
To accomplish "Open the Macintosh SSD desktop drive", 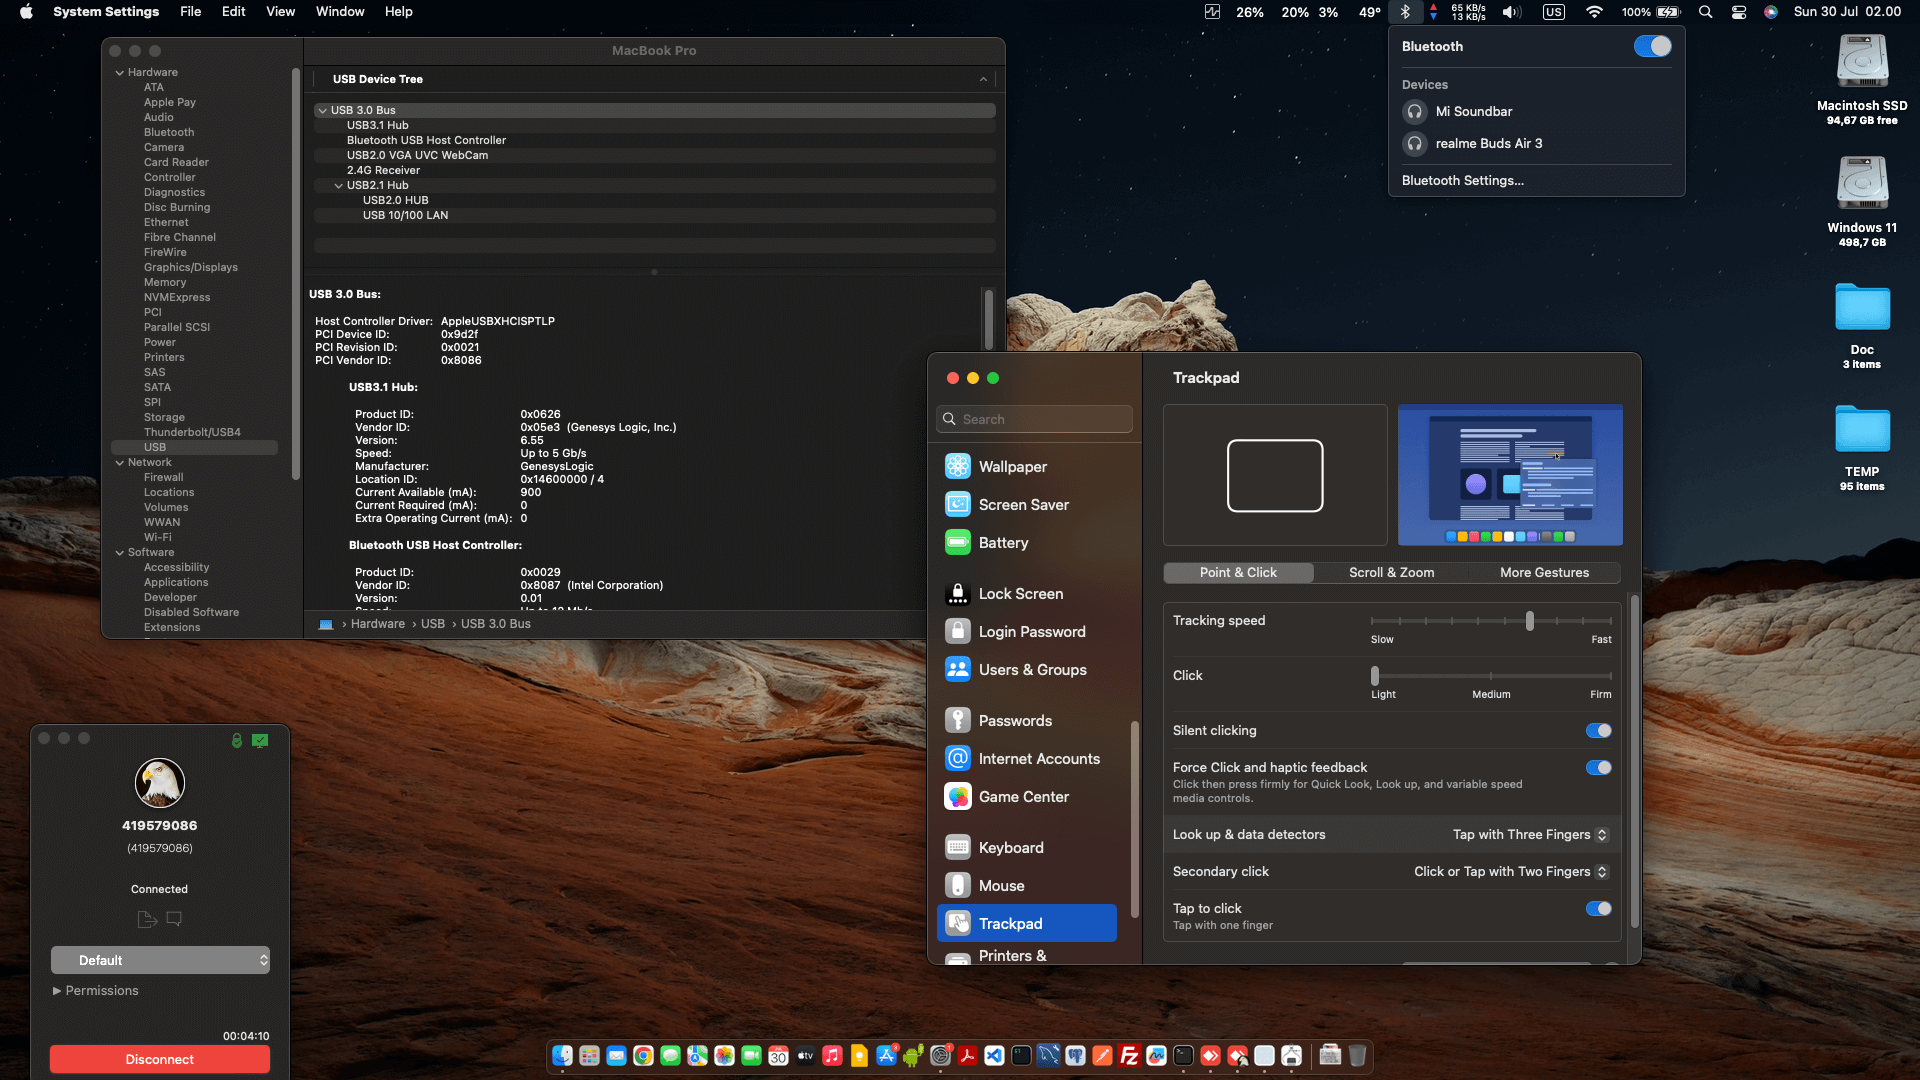I will (1862, 80).
